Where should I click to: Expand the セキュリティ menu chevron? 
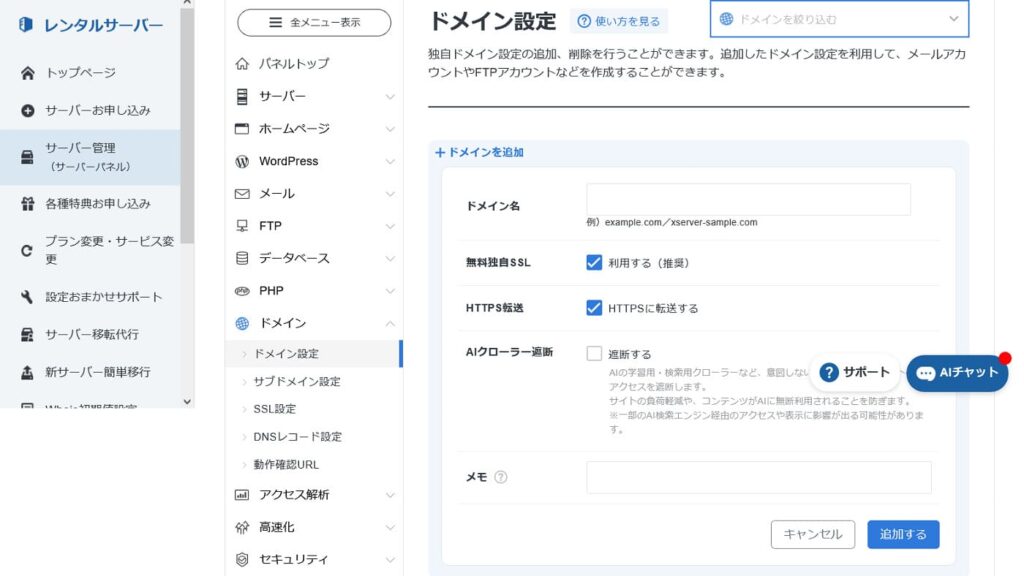[390, 560]
